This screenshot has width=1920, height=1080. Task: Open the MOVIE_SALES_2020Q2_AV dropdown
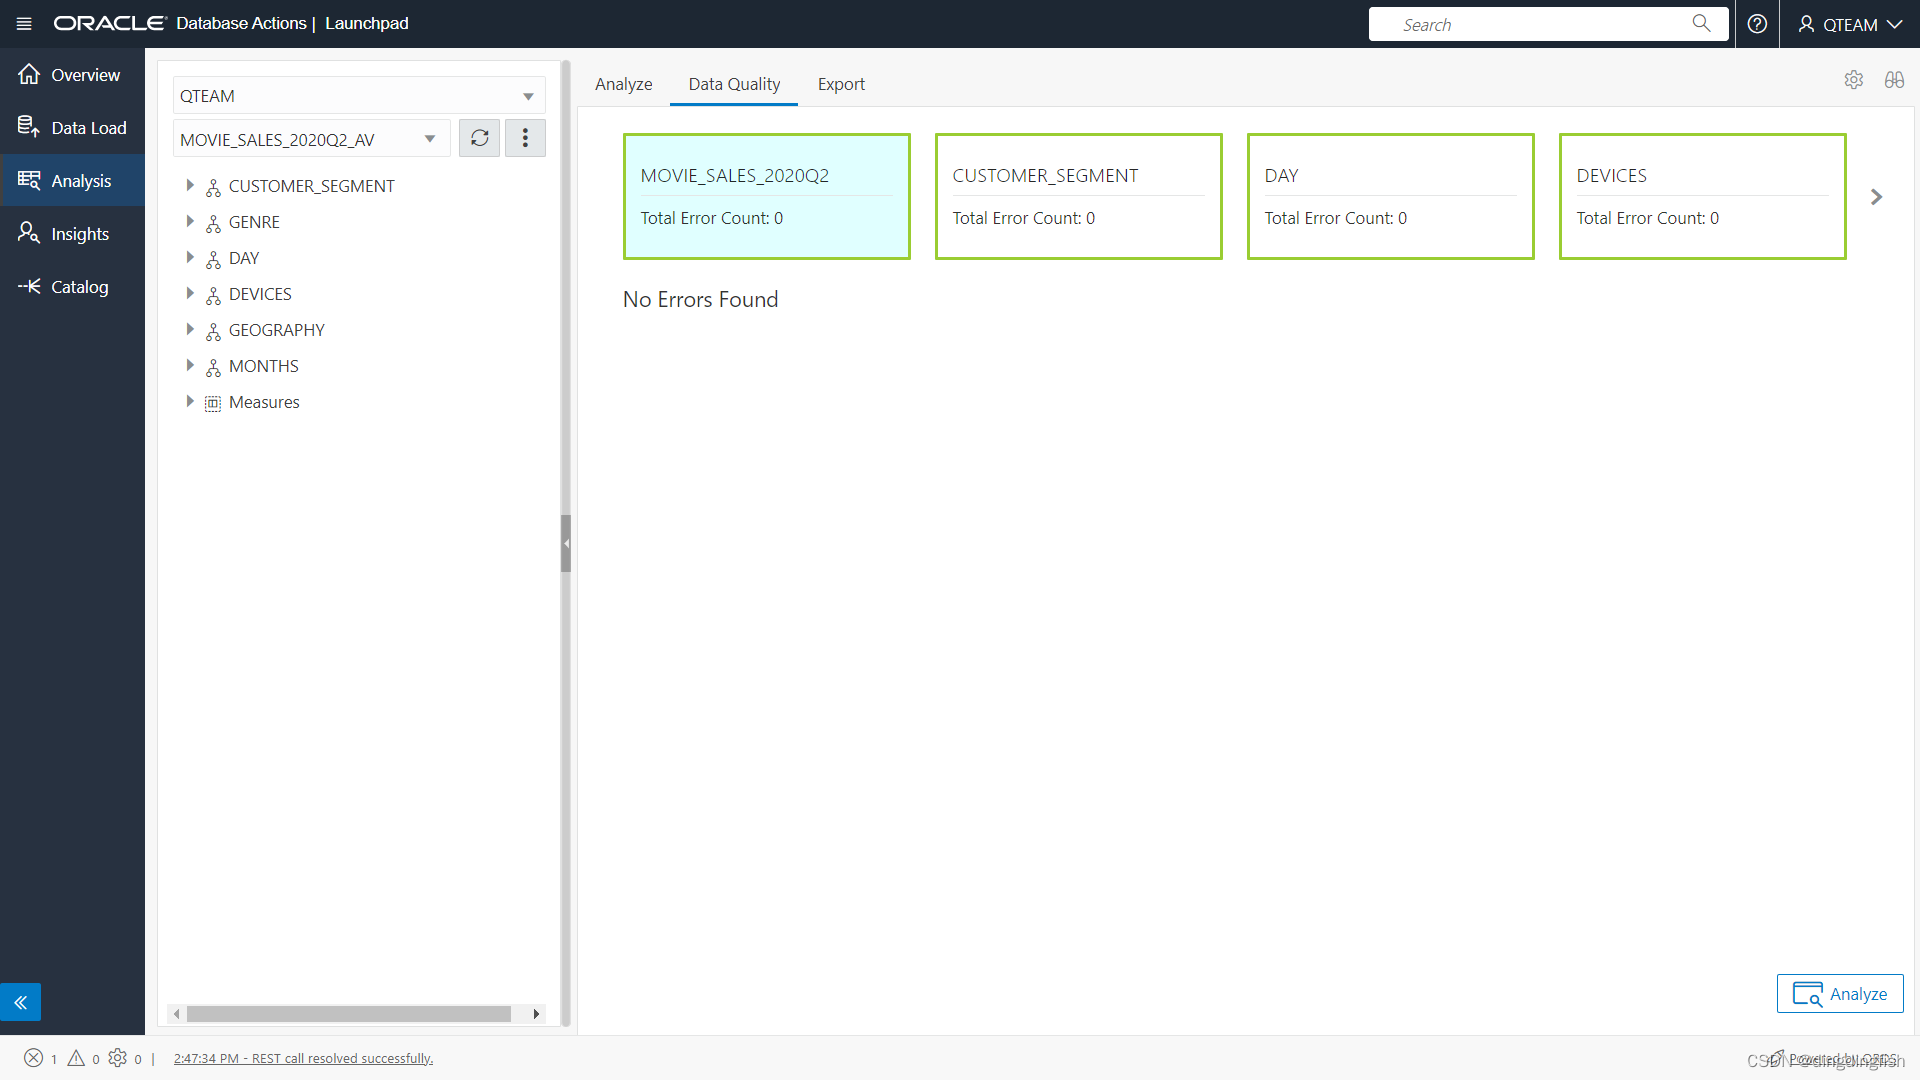[x=430, y=139]
